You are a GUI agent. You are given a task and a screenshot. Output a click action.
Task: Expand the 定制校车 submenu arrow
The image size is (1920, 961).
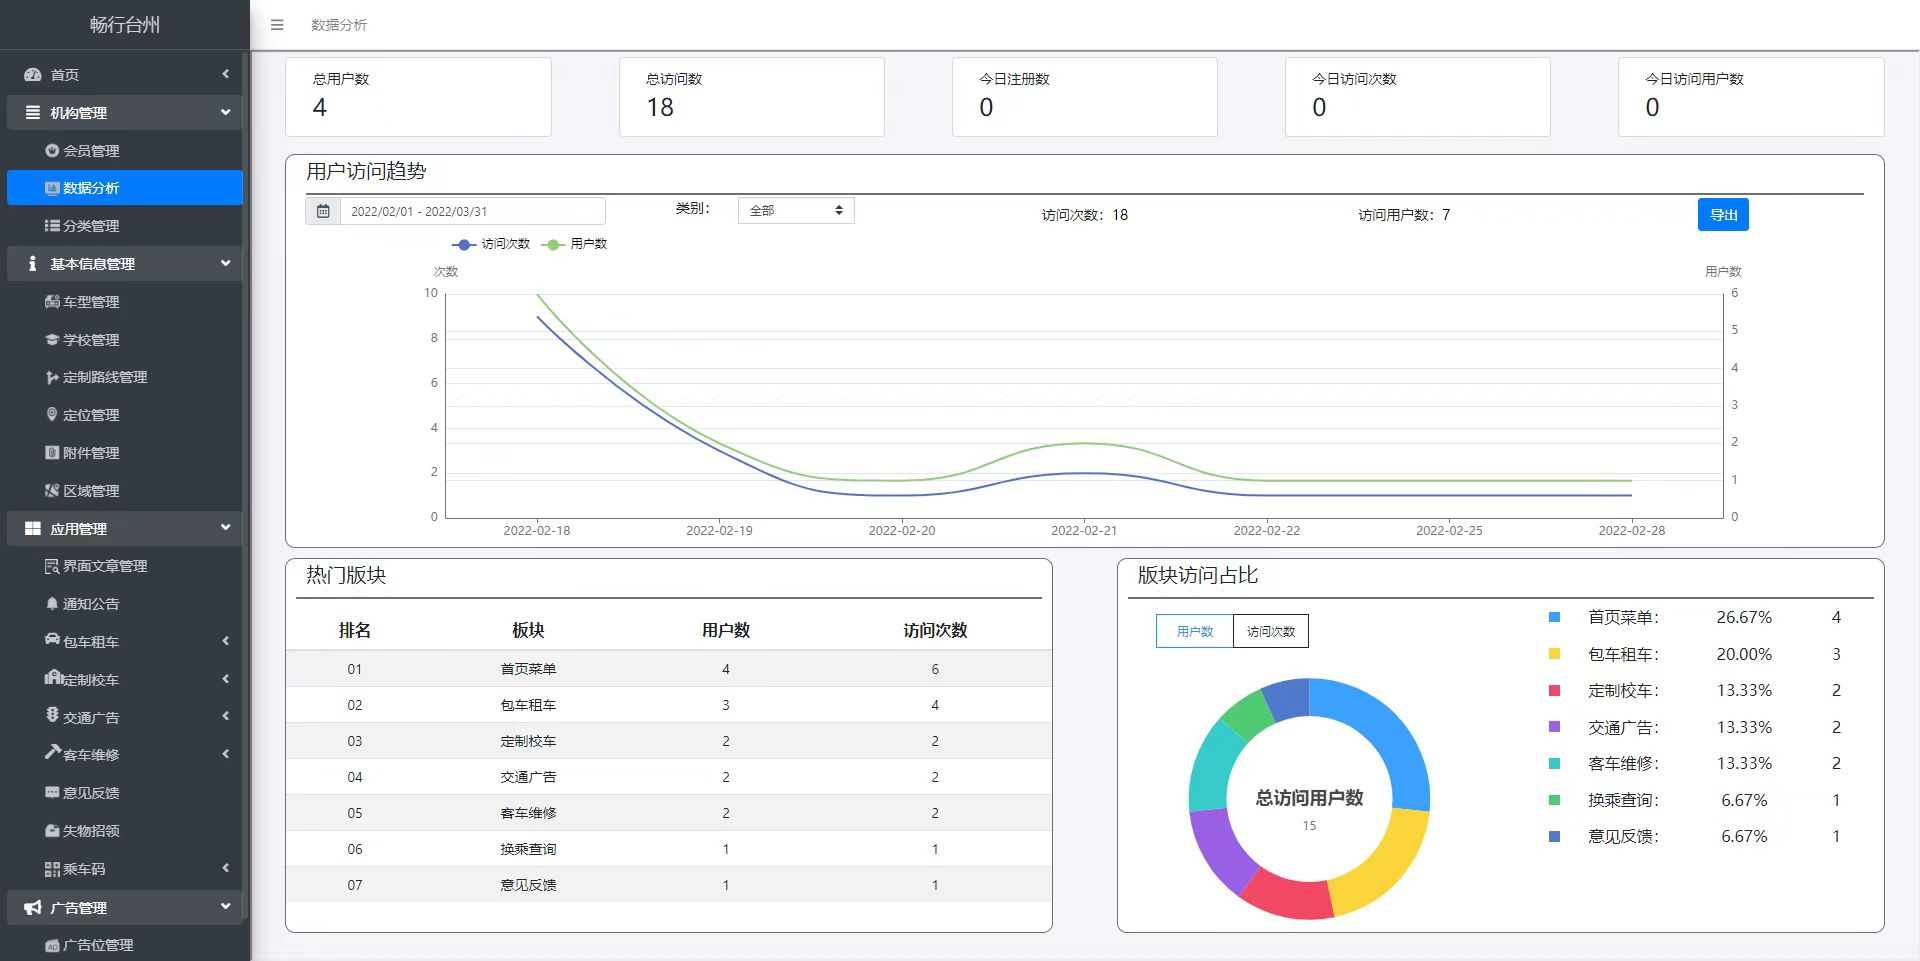pos(226,679)
